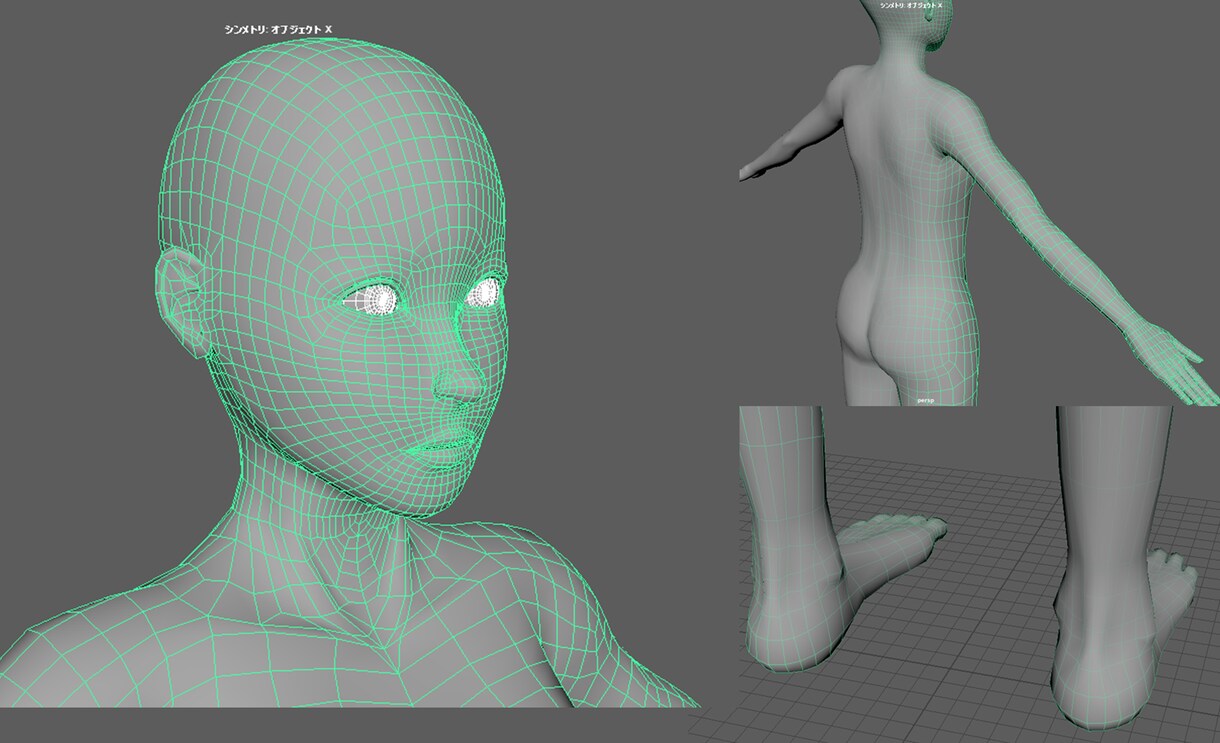Click the symmetry label in the back-view viewport

point(910,6)
